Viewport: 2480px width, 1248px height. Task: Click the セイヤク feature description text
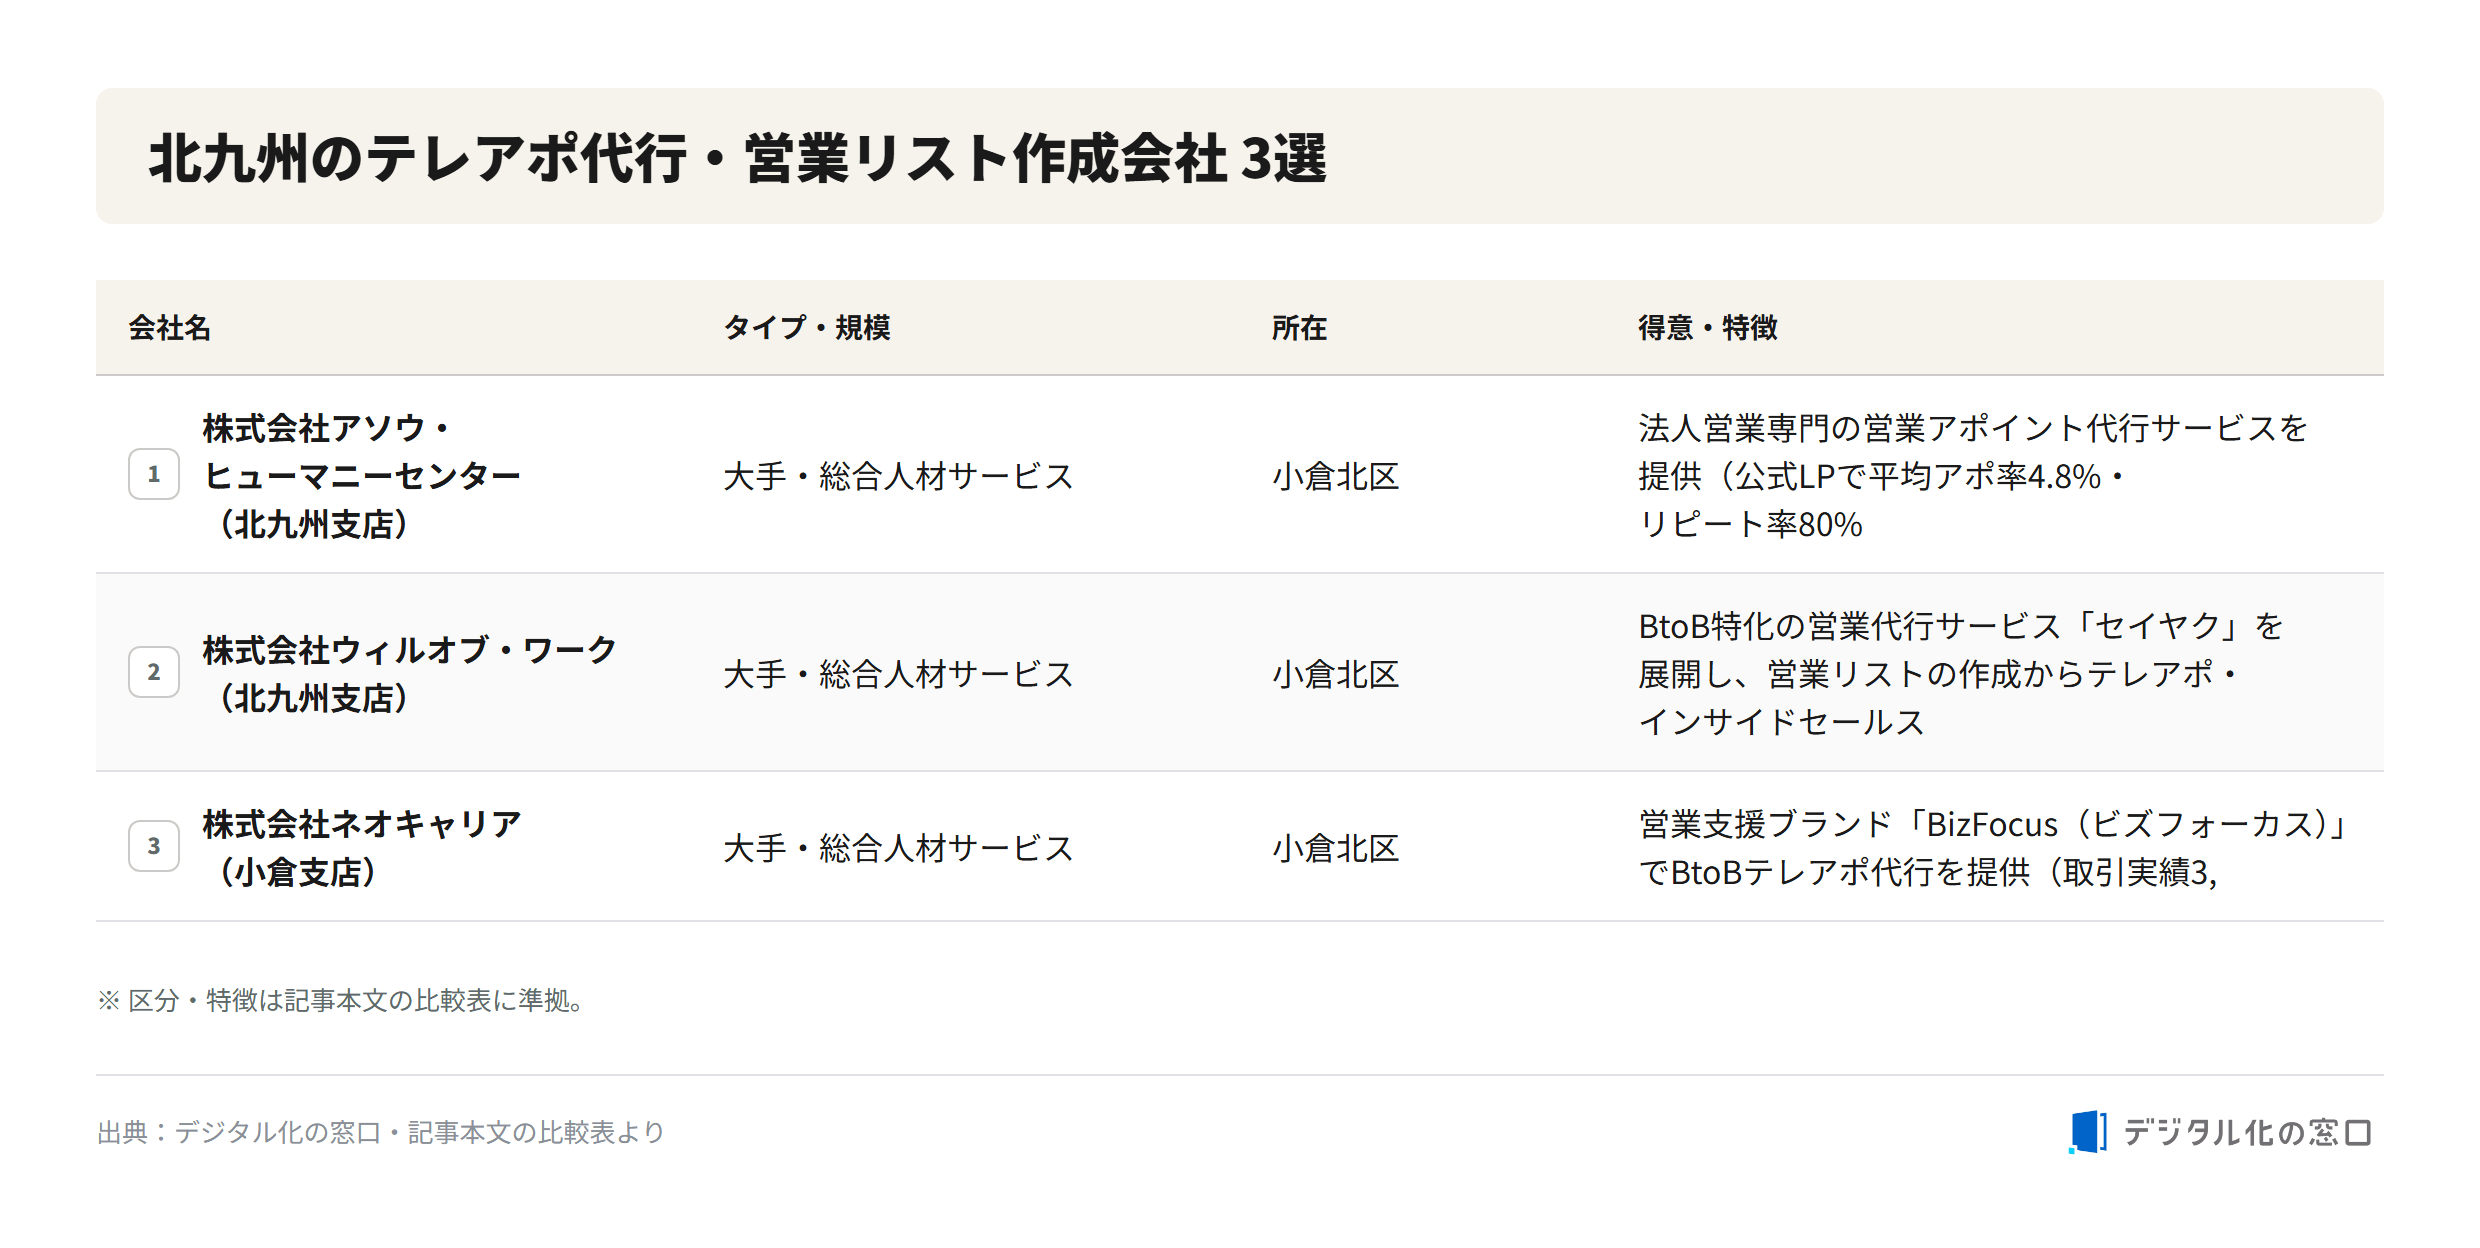[1960, 673]
